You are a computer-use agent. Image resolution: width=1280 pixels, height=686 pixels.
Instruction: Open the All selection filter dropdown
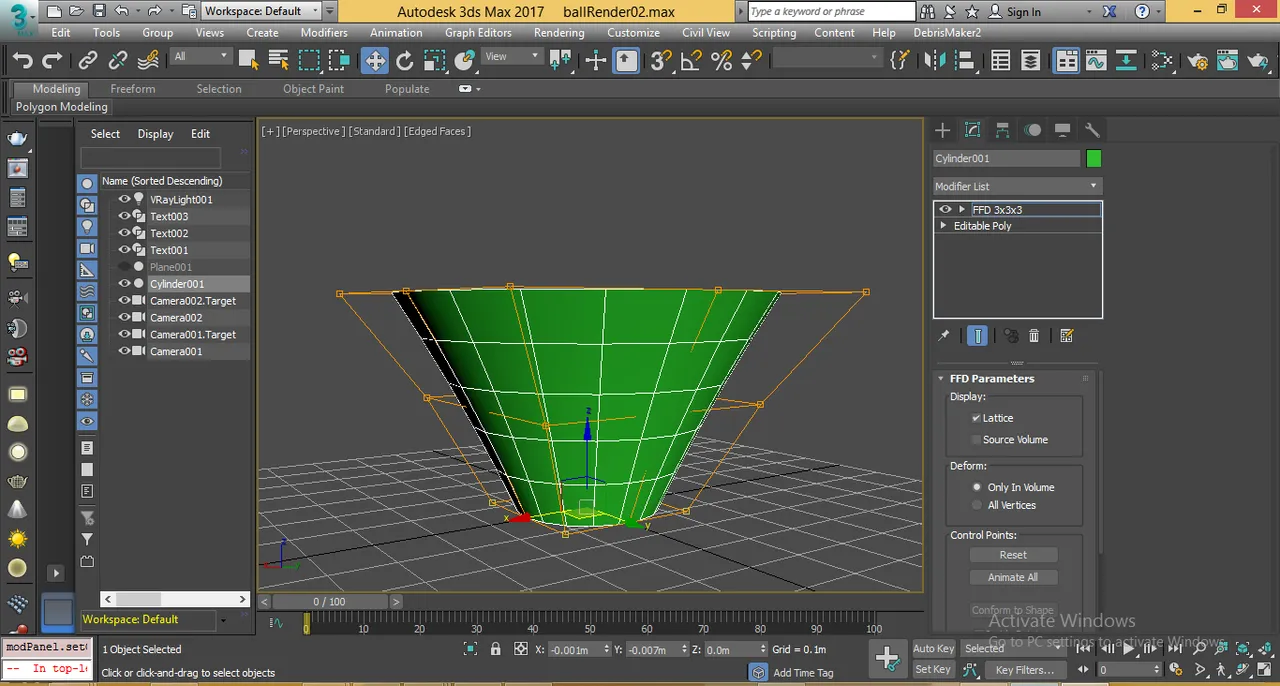tap(201, 57)
